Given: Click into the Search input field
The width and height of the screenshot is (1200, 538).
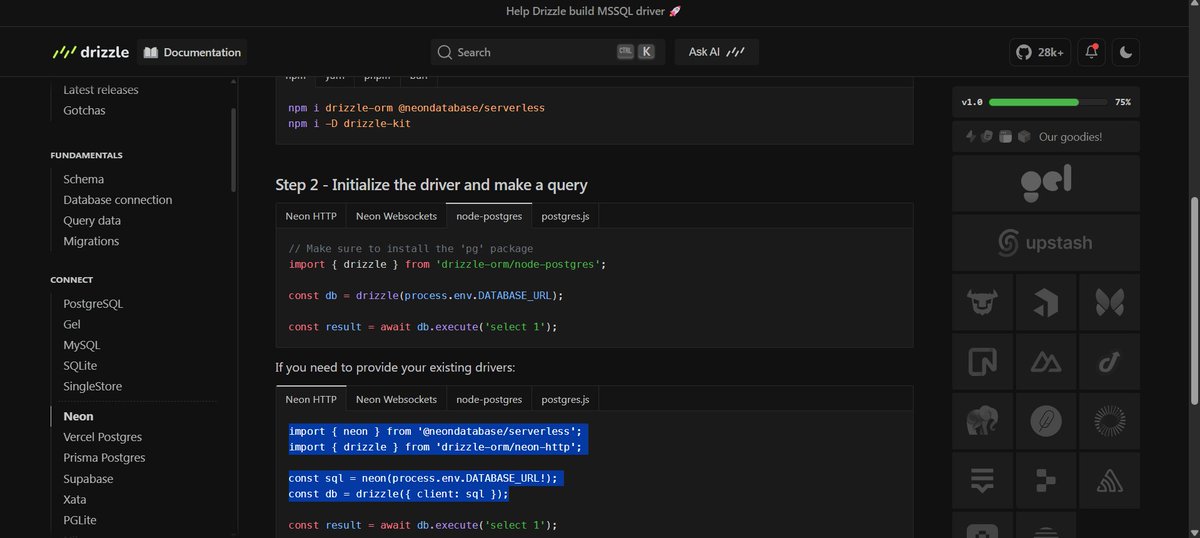Looking at the screenshot, I should pos(548,52).
